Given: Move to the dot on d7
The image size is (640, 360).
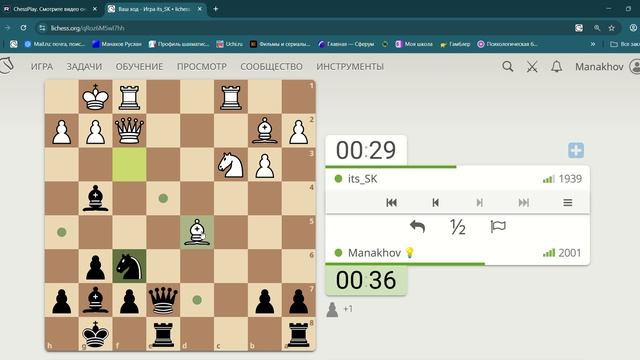Looking at the screenshot, I should pyautogui.click(x=197, y=300).
